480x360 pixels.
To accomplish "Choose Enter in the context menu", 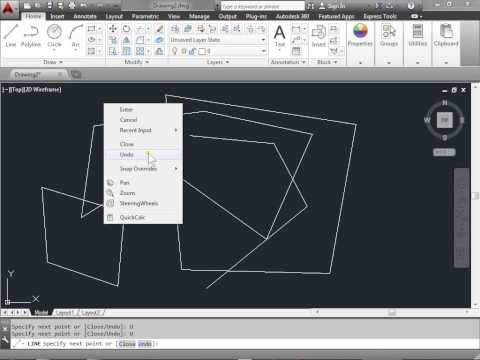I will point(143,109).
